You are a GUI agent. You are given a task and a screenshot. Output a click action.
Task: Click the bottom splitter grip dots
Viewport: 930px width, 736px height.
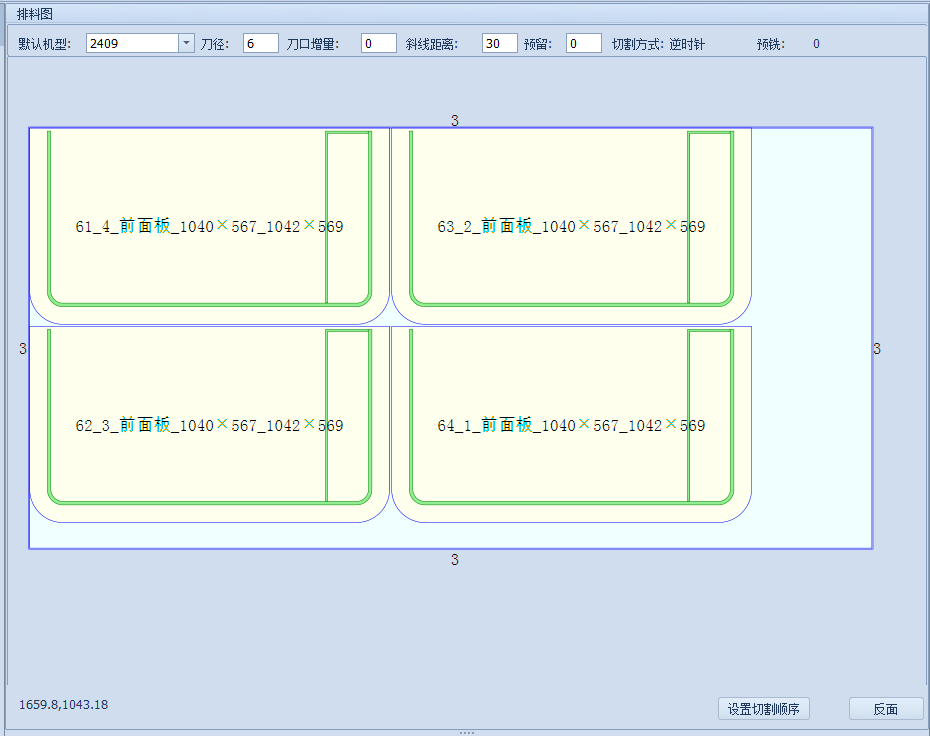[x=466, y=732]
